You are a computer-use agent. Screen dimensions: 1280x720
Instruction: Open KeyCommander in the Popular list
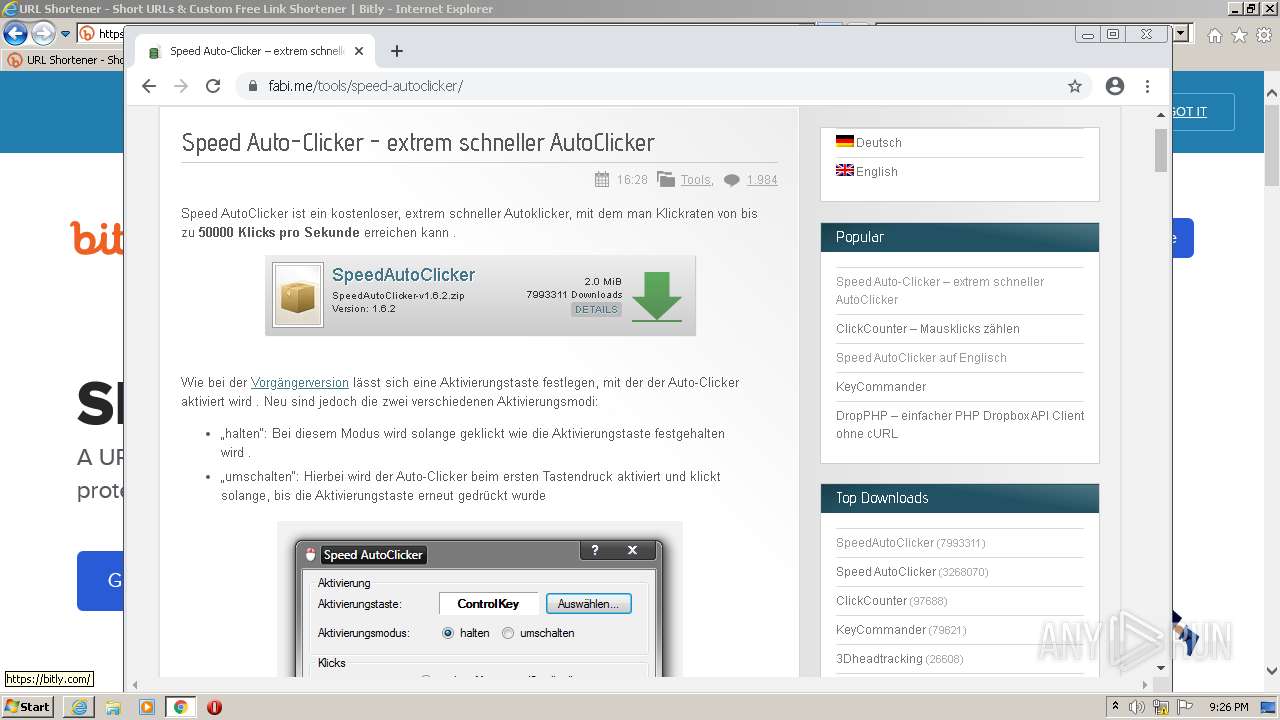881,386
